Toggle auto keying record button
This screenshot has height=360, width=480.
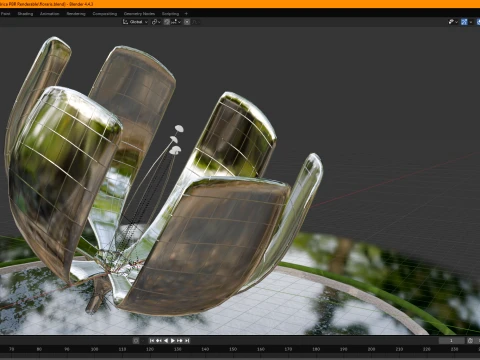pos(136,340)
